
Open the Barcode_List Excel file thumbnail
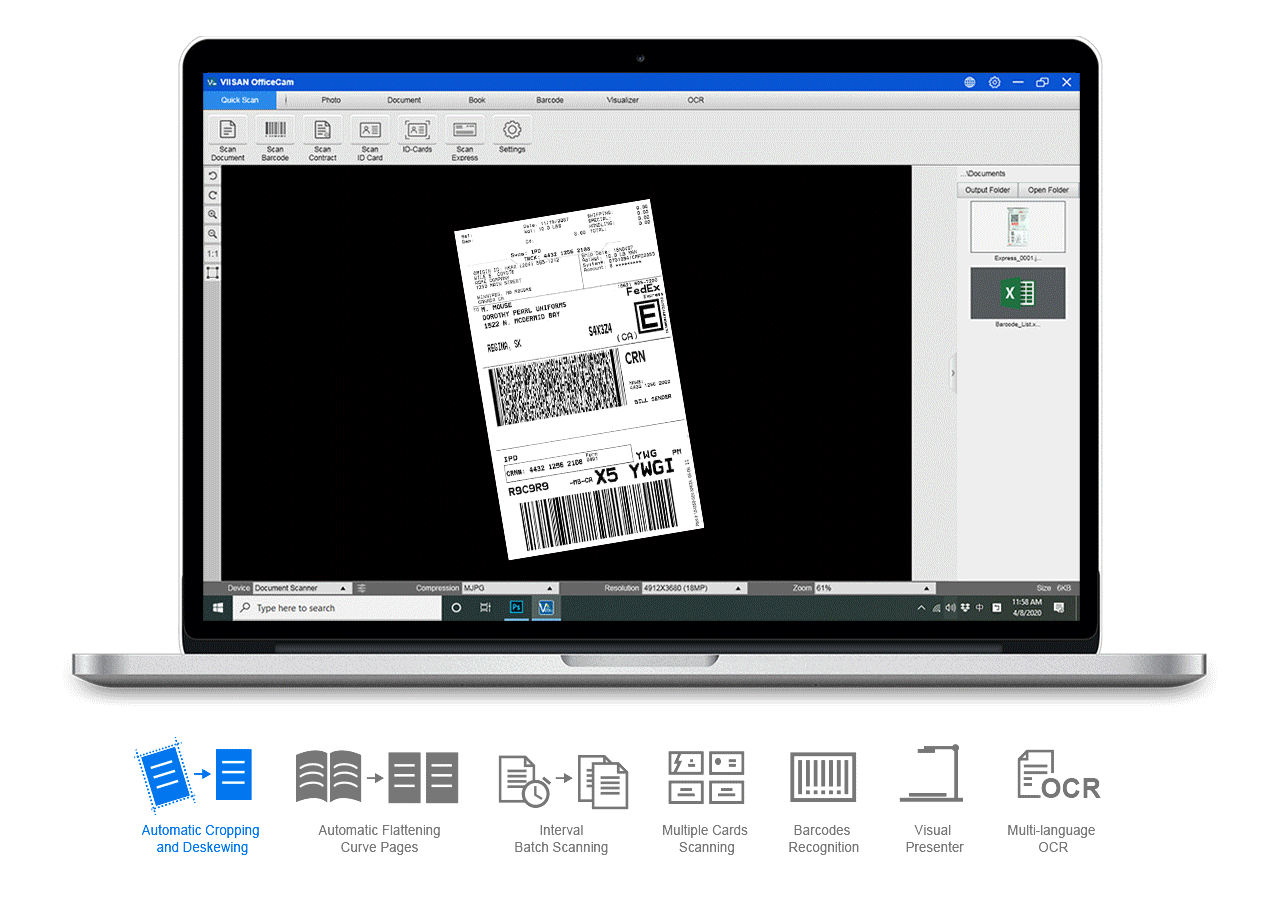[x=1017, y=293]
